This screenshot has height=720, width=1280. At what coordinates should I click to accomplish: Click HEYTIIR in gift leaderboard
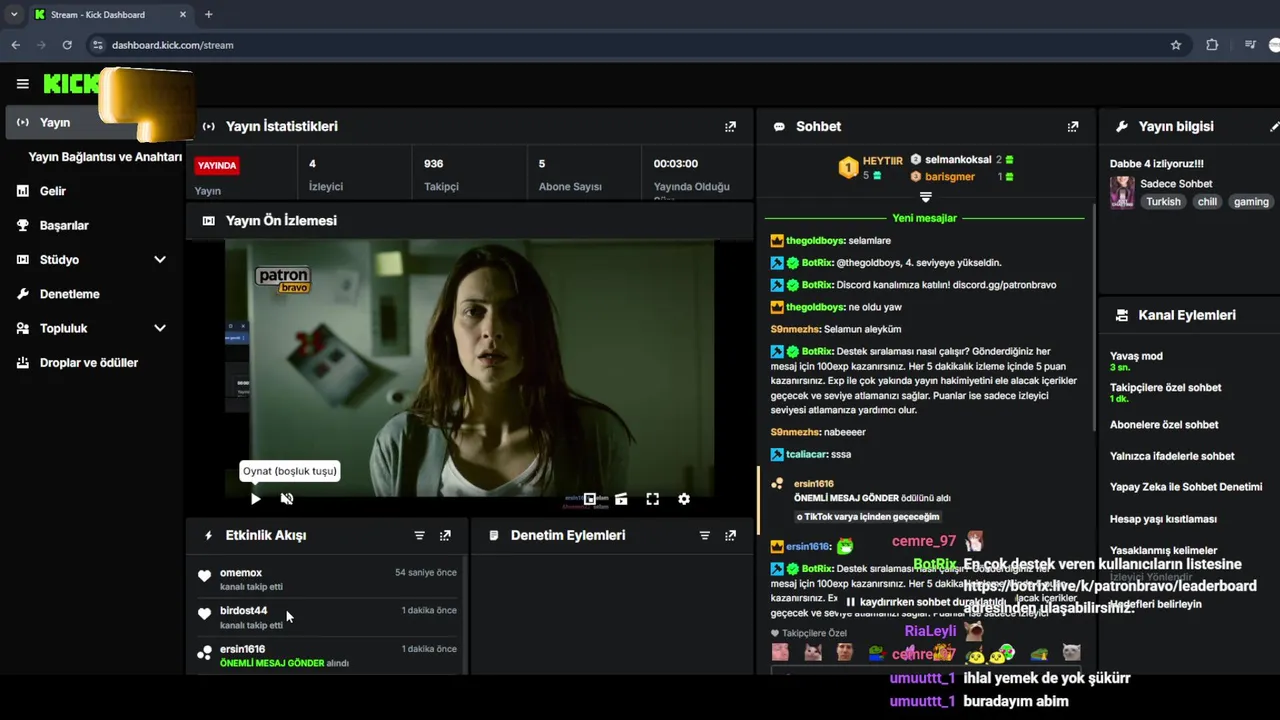pos(882,160)
